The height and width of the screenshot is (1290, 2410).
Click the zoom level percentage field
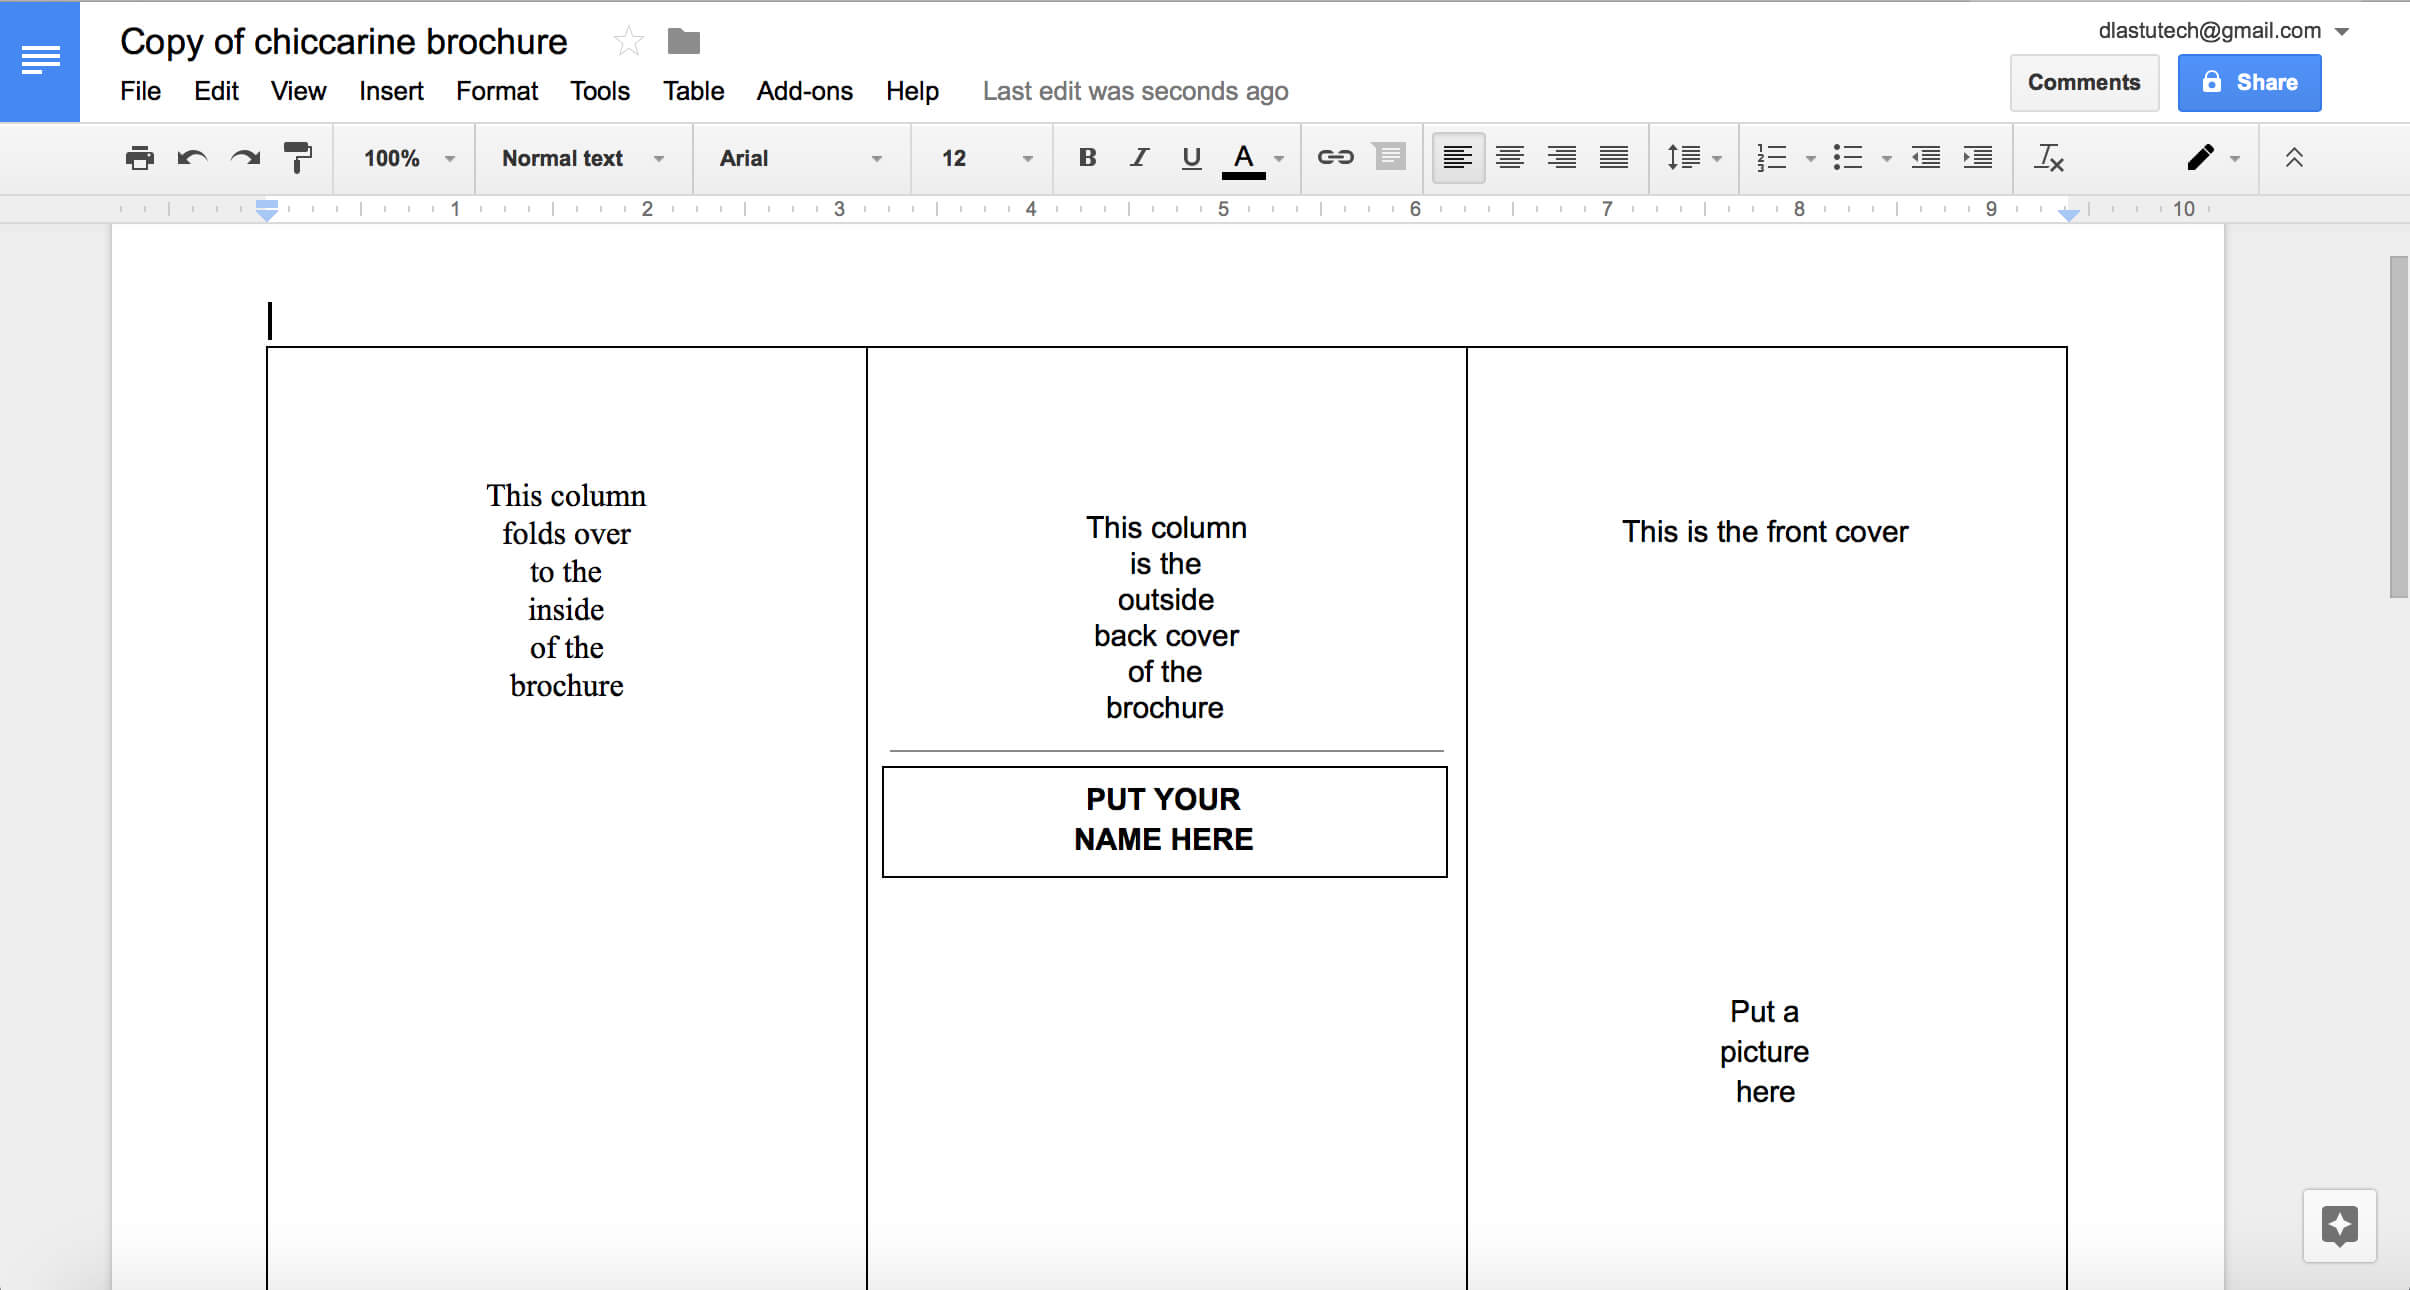click(x=394, y=158)
